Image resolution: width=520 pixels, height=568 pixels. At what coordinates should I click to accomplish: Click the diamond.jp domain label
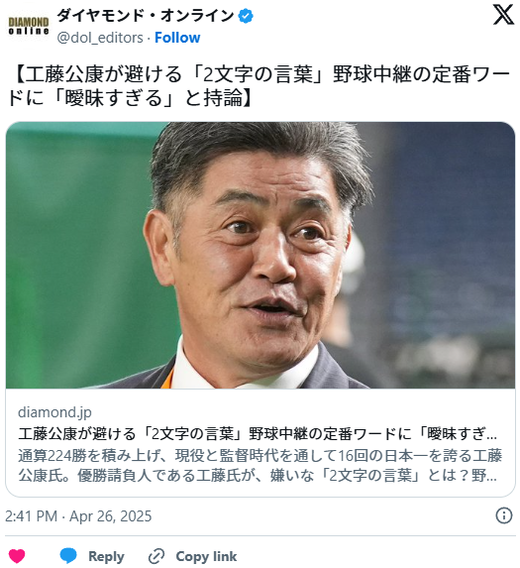click(55, 412)
